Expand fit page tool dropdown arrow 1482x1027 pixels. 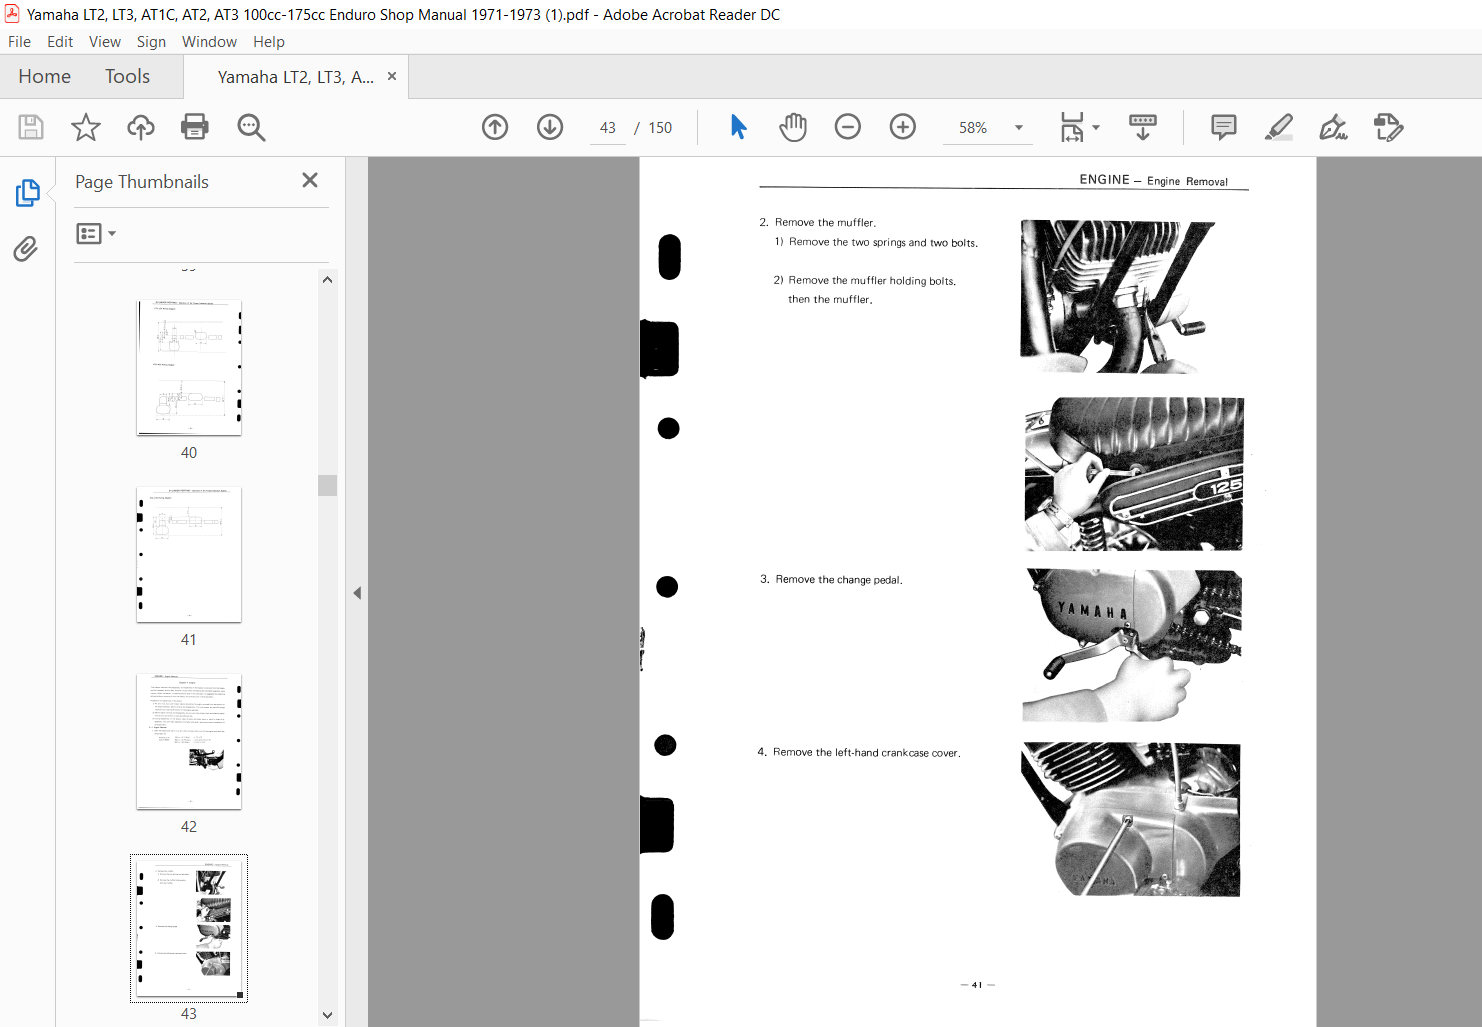[x=1096, y=127]
